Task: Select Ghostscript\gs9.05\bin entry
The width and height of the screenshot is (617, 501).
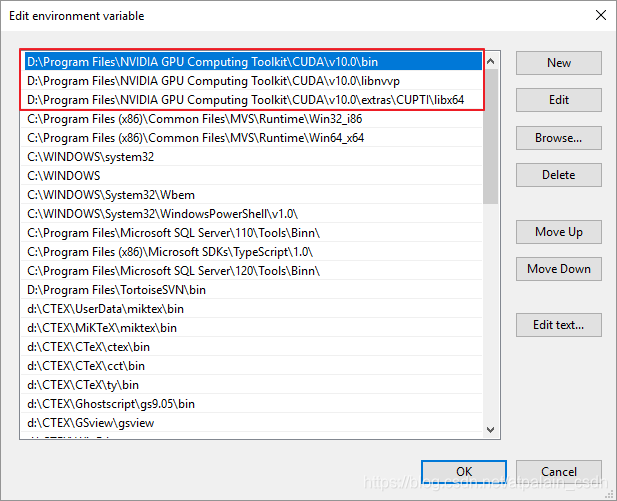Action: click(253, 404)
